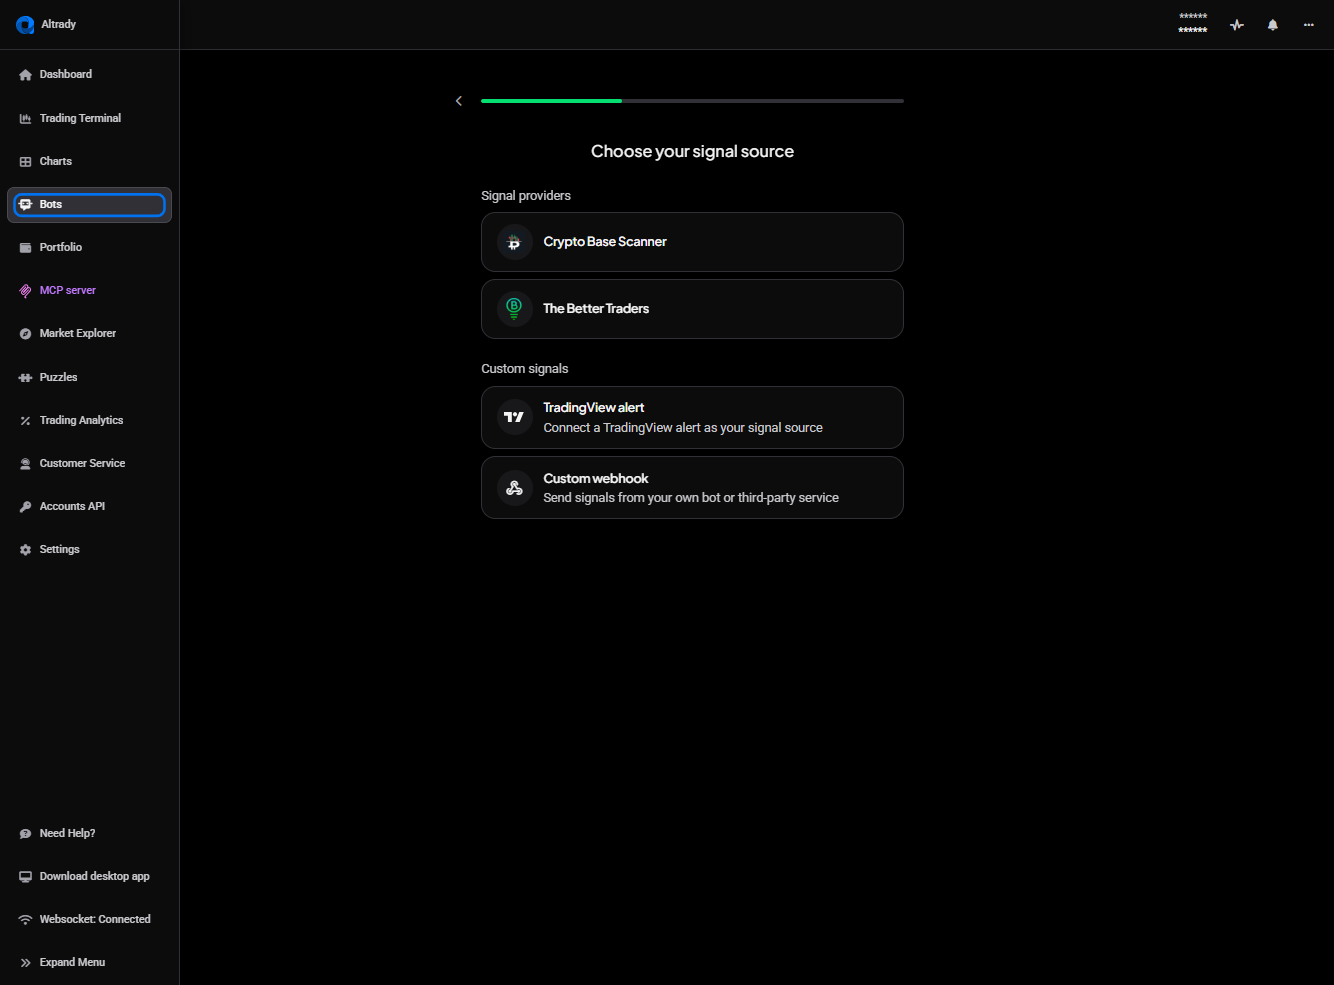Screen dimensions: 1334x985
Task: Click the Puzzles piece icon
Action: 26,378
